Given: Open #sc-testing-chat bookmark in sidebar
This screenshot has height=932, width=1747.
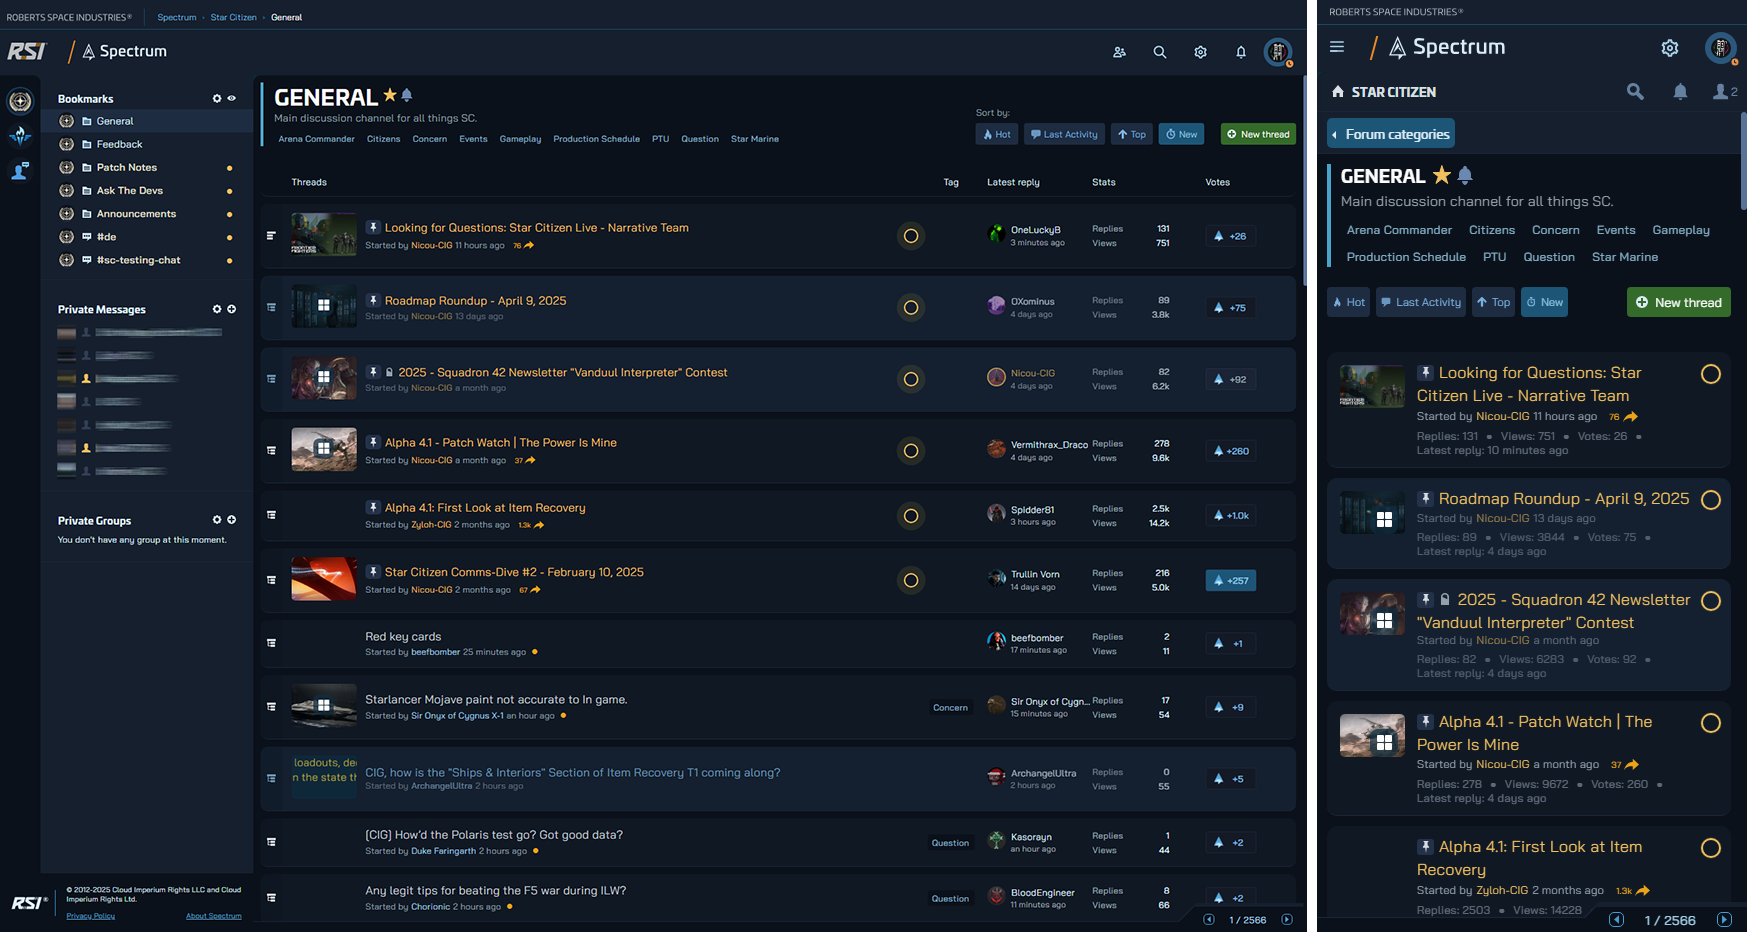Looking at the screenshot, I should click(x=146, y=260).
